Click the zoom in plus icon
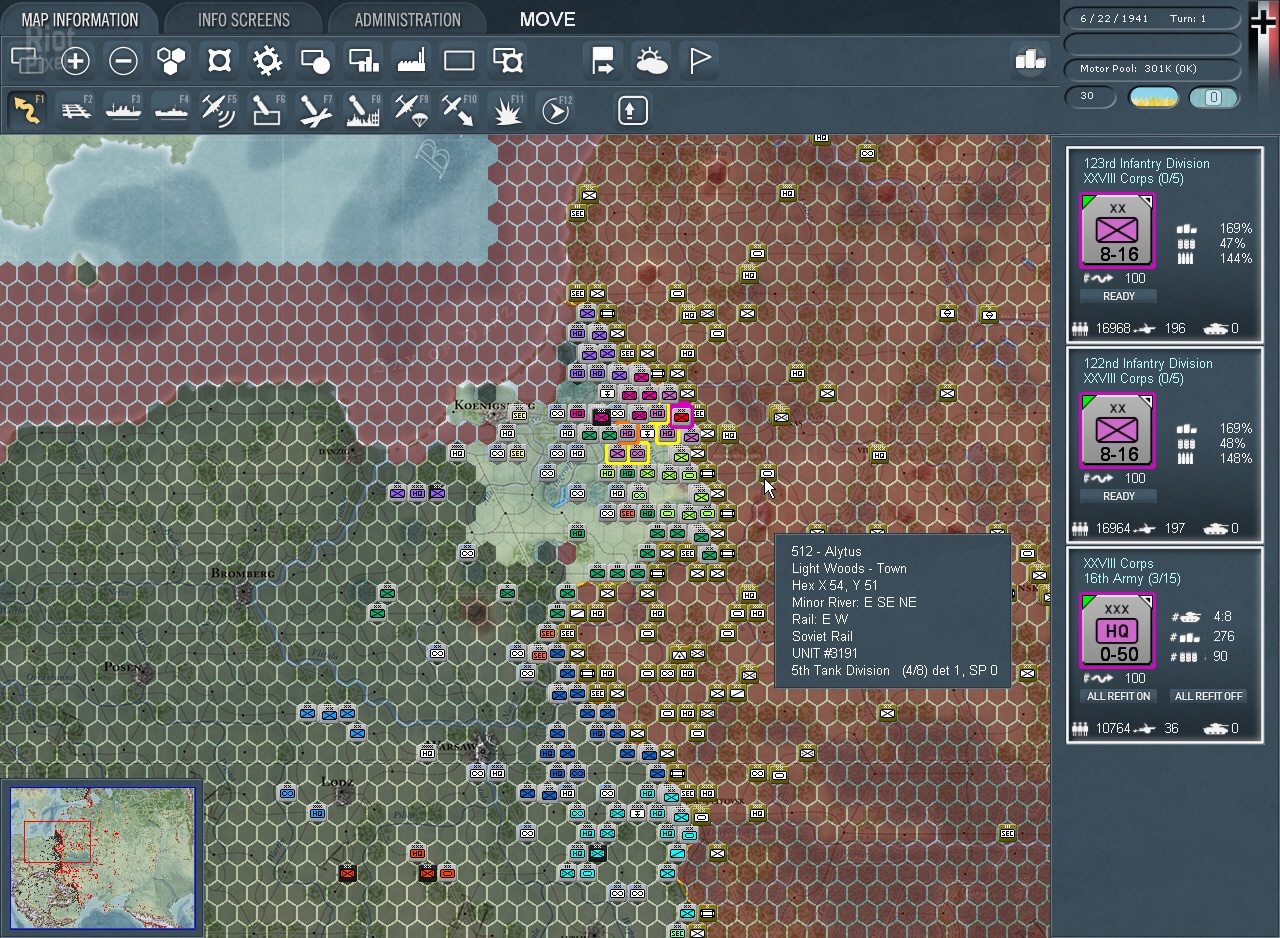 click(76, 62)
